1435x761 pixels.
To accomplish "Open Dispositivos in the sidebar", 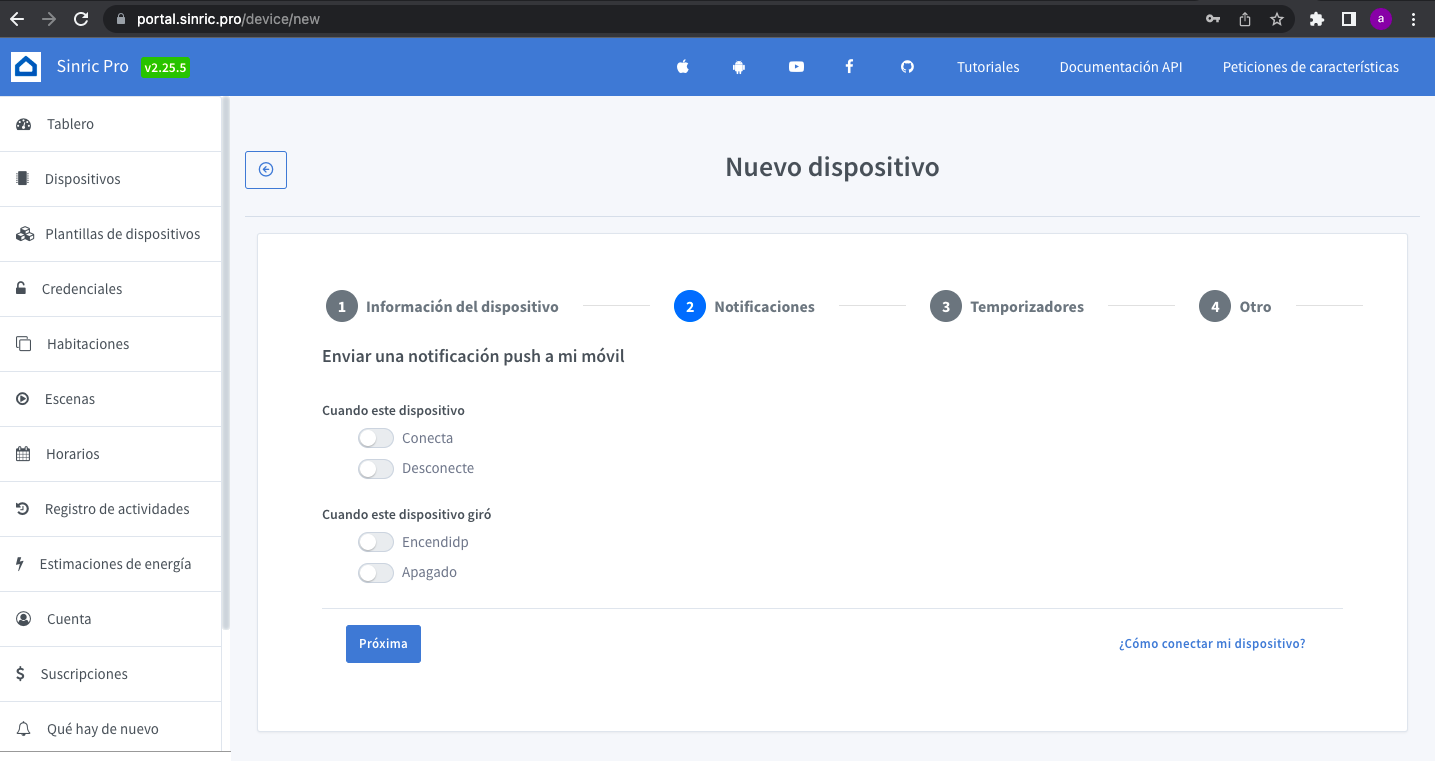I will click(x=82, y=179).
